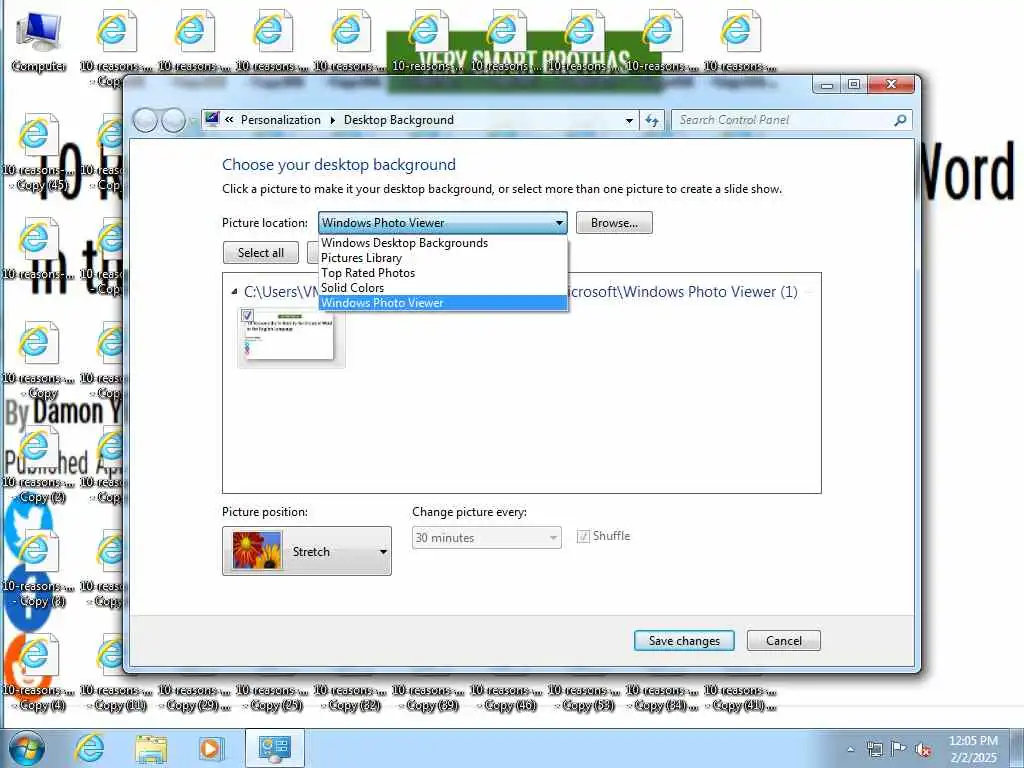
Task: Uncheck the wallpaper thumbnail checkbox
Action: click(x=247, y=315)
